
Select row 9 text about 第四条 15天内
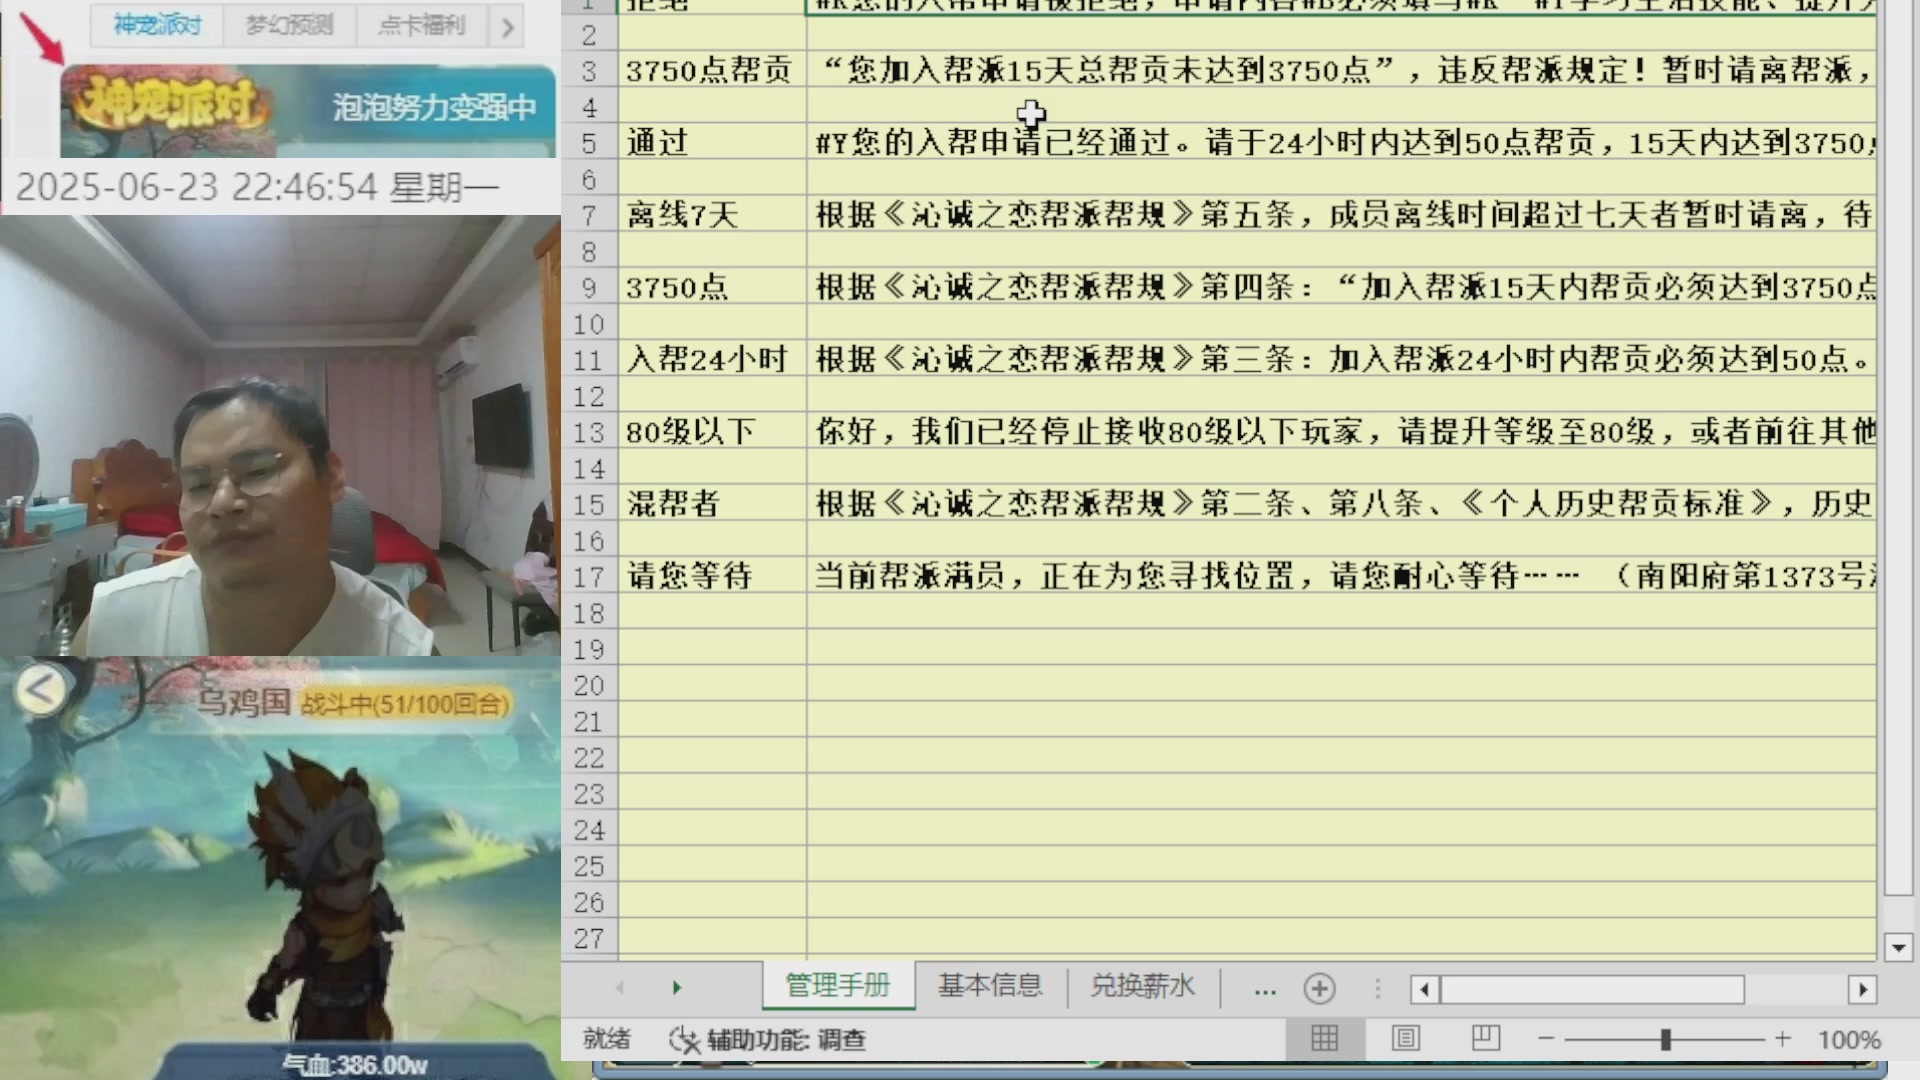1342,287
